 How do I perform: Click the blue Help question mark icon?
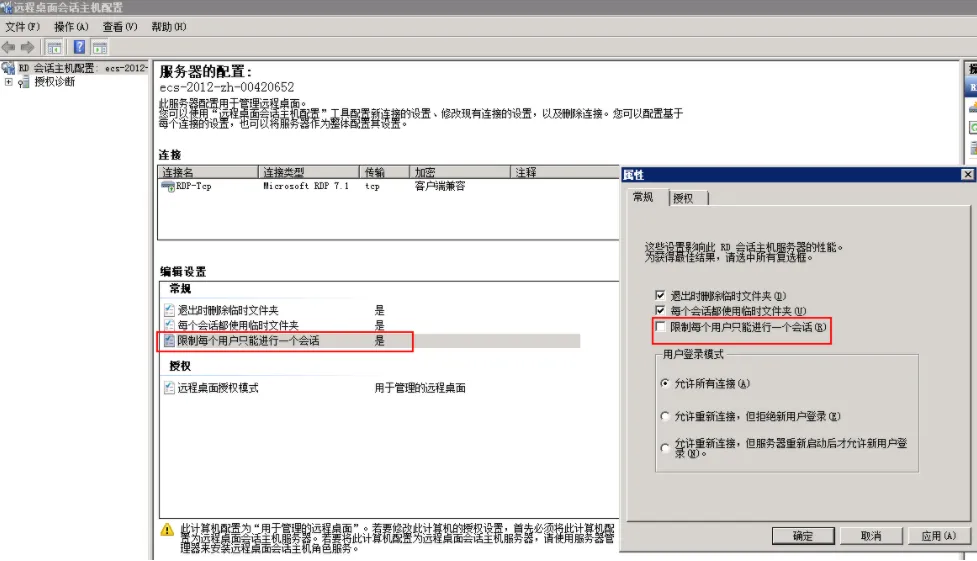click(80, 47)
